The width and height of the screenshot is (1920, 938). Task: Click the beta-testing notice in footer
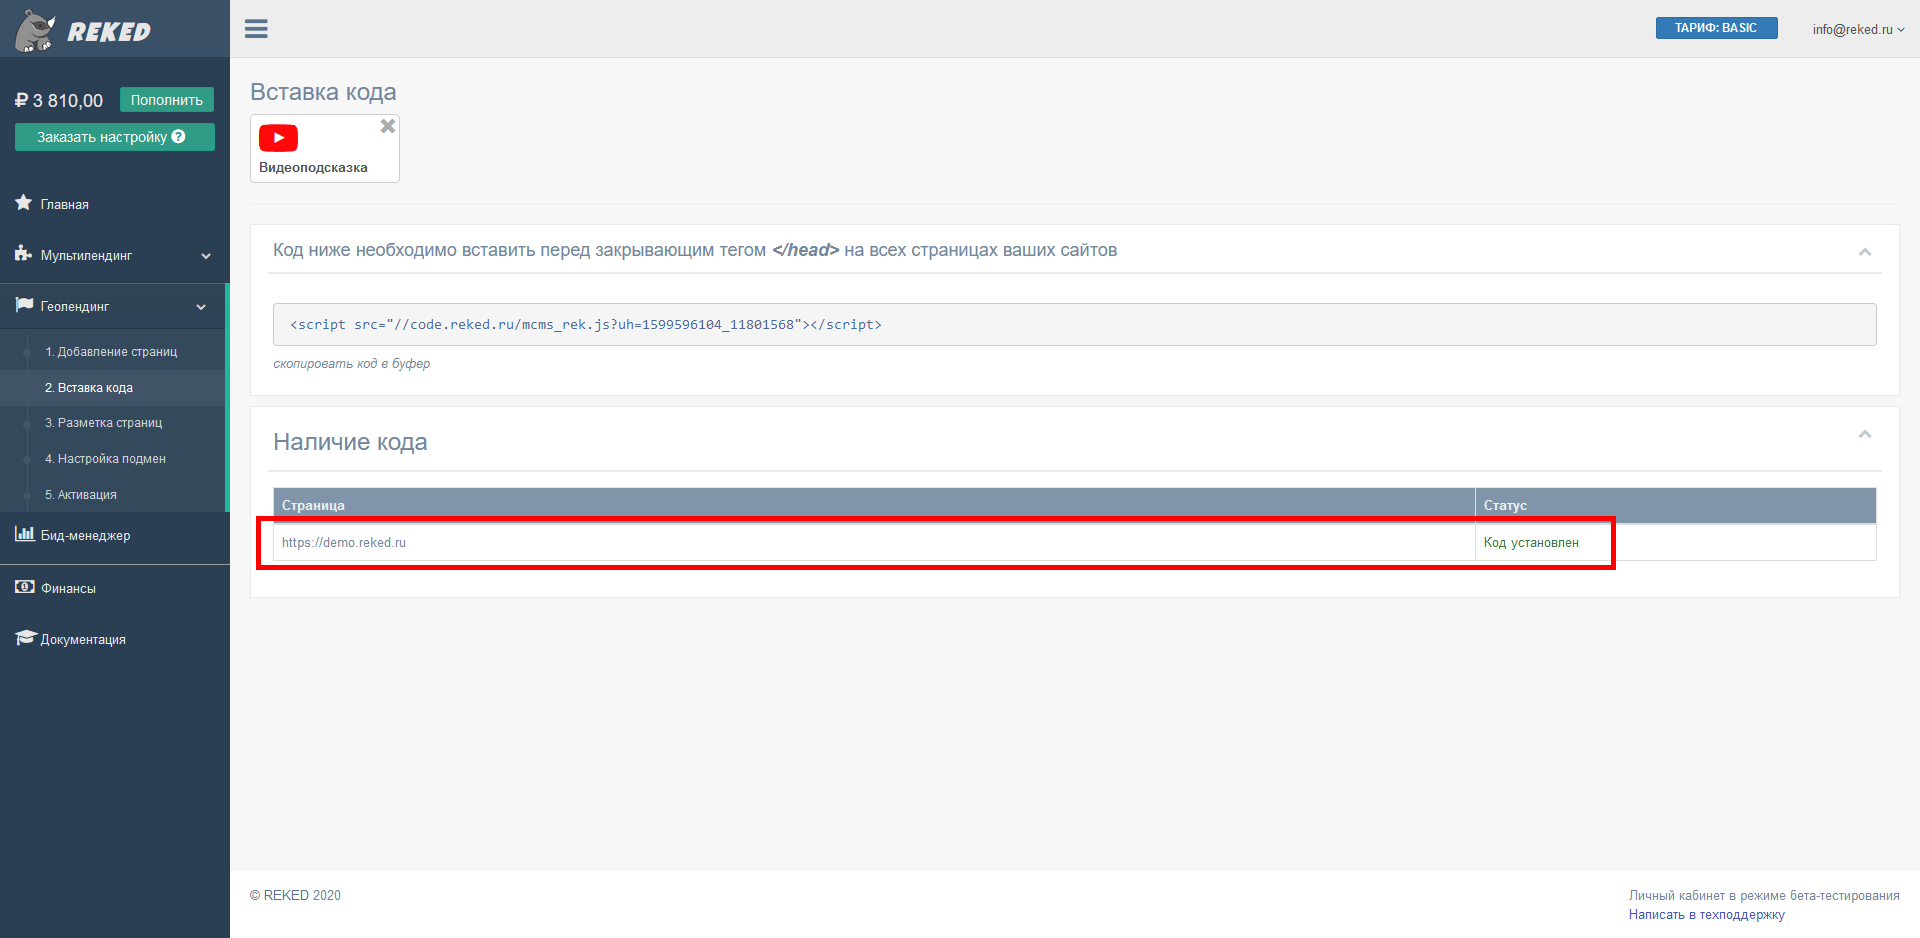[x=1764, y=895]
